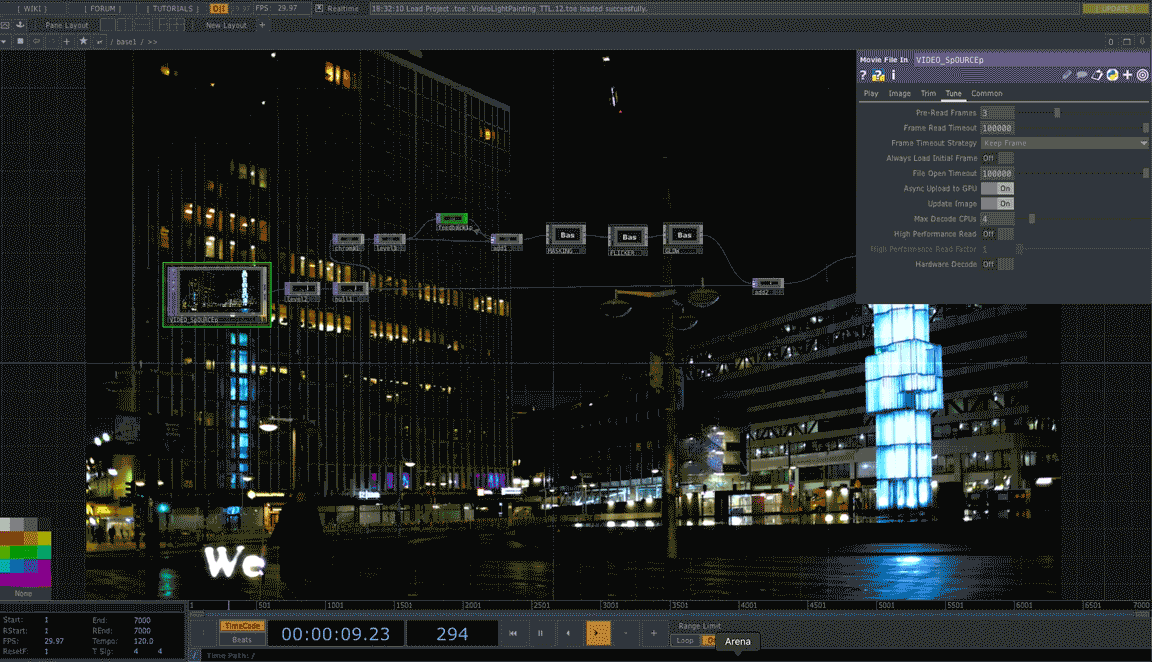The image size is (1152, 662).
Task: Toggle Always Load Initial Frame off switch
Action: (x=997, y=158)
